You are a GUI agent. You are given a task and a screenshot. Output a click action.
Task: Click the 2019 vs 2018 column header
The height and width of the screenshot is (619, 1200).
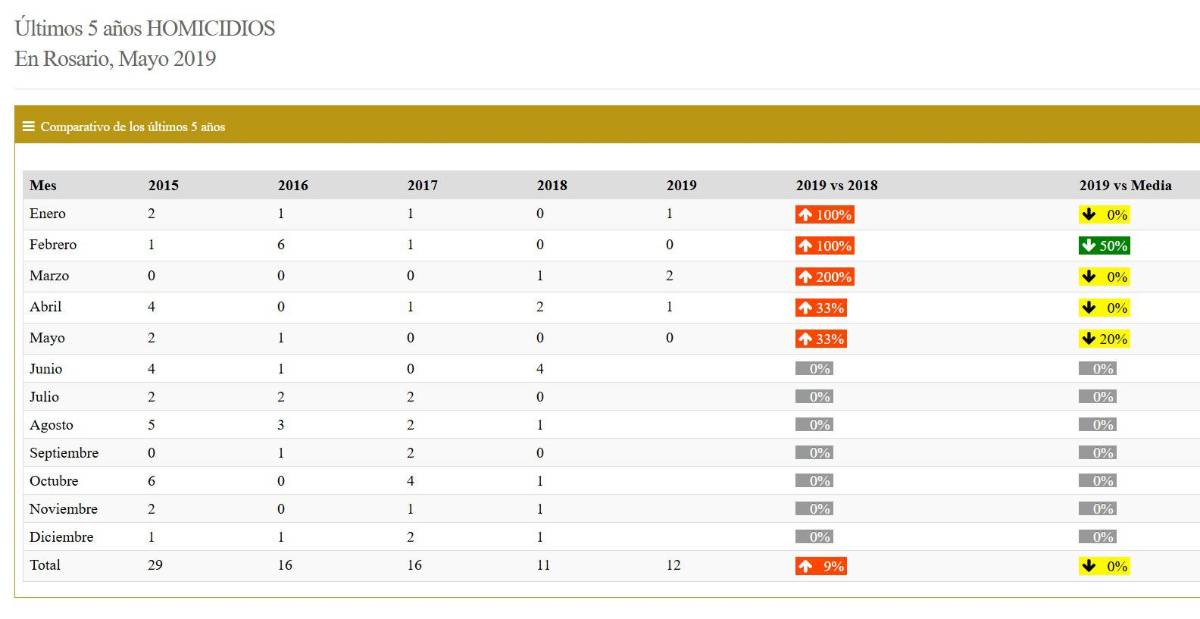[x=836, y=185]
